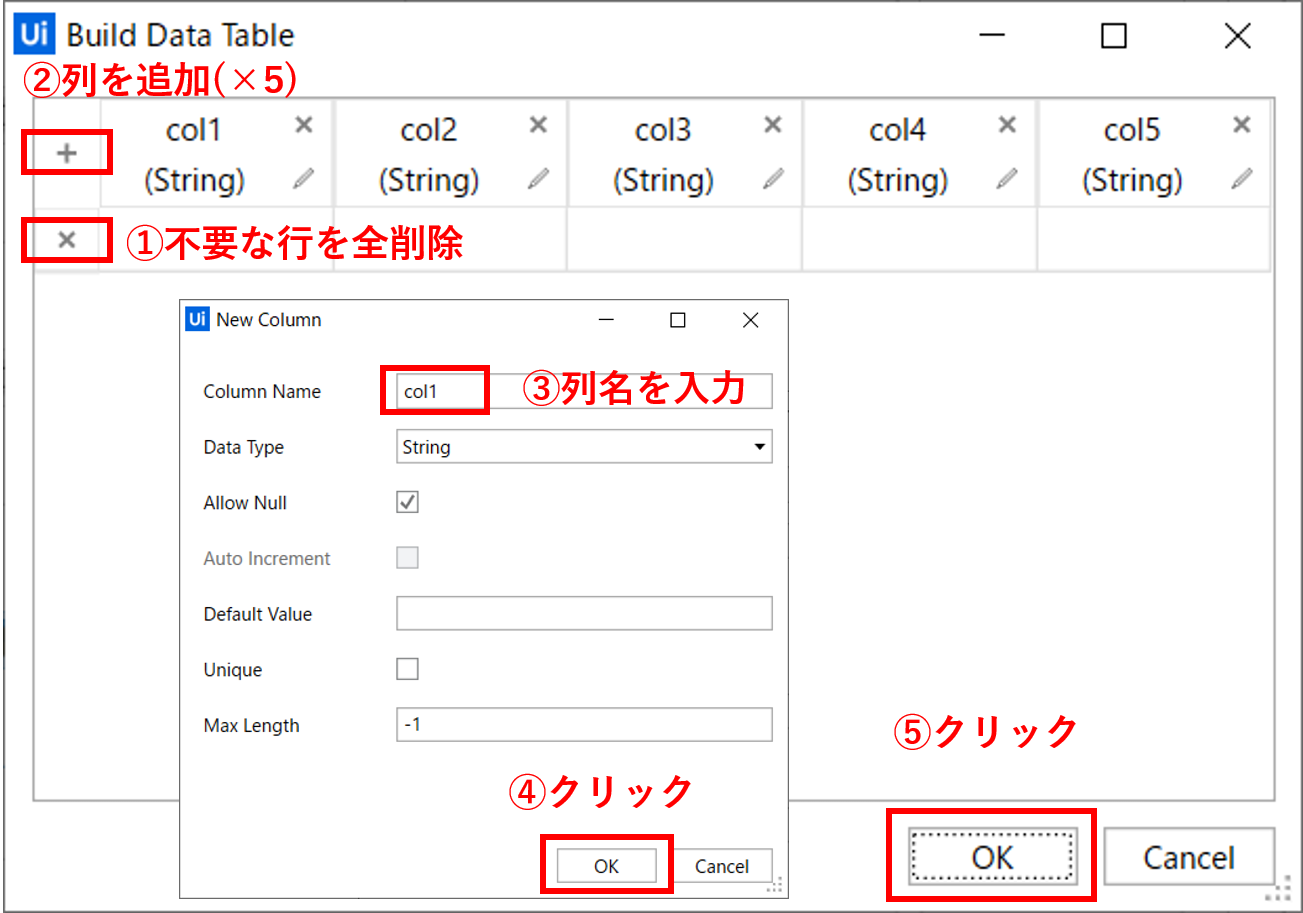Screen dimensions: 1303x913
Task: Click OK in New Column dialog
Action: (x=606, y=866)
